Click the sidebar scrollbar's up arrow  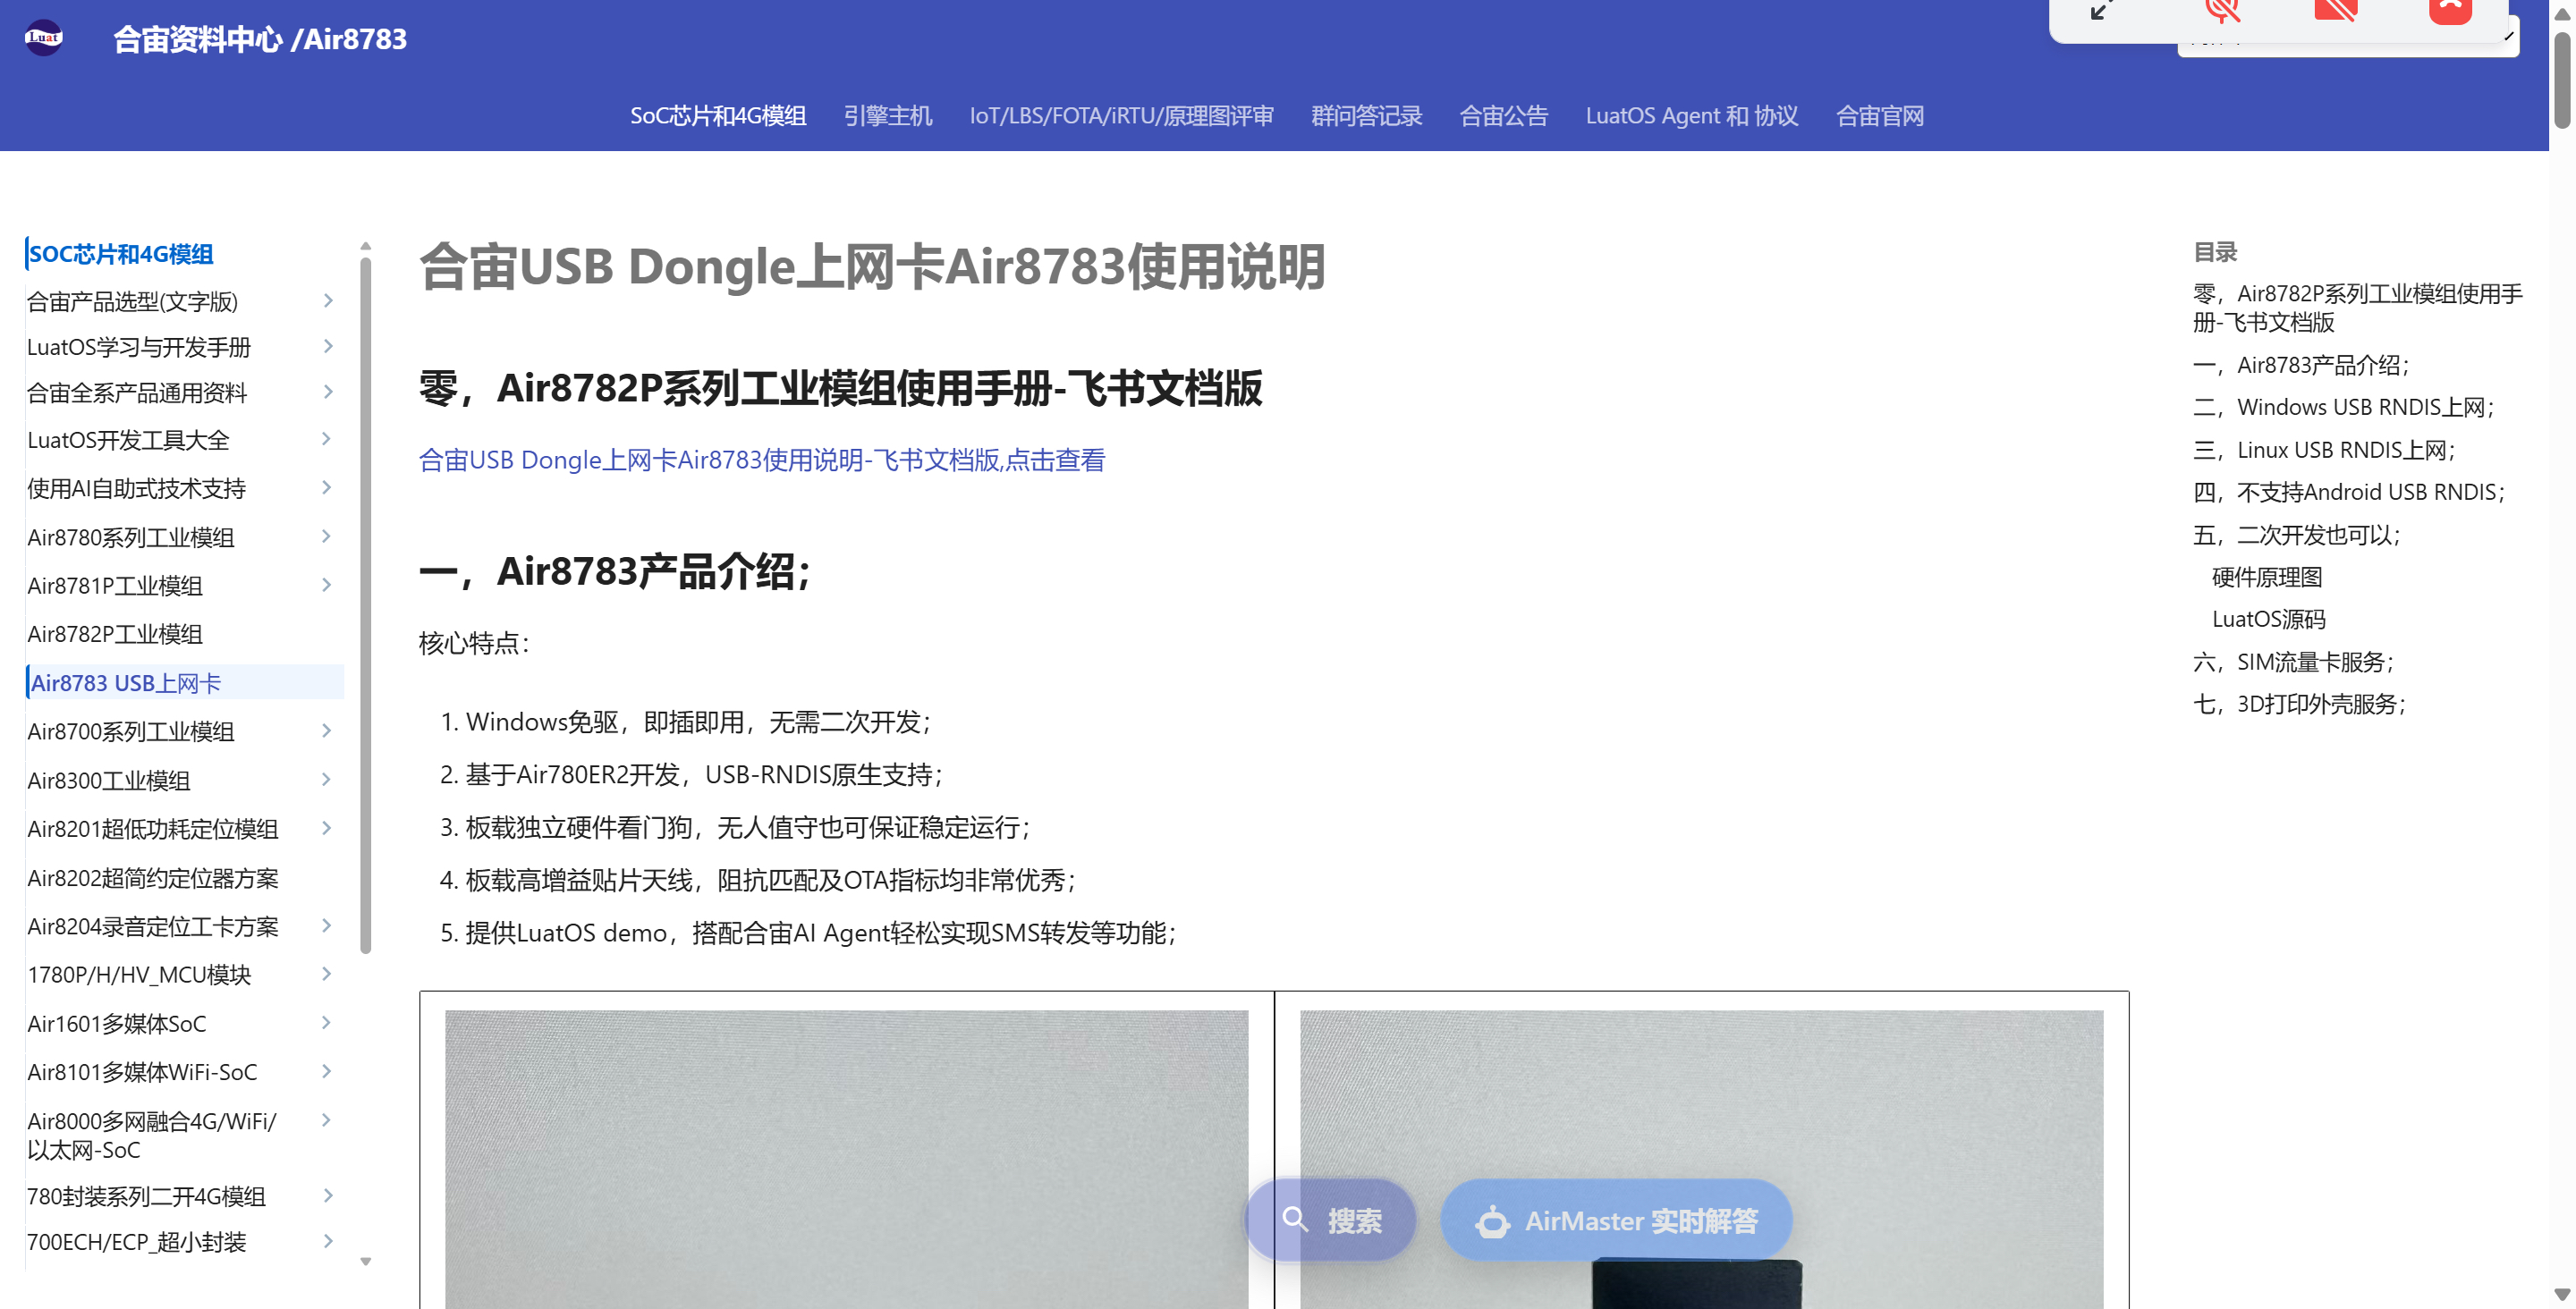366,246
